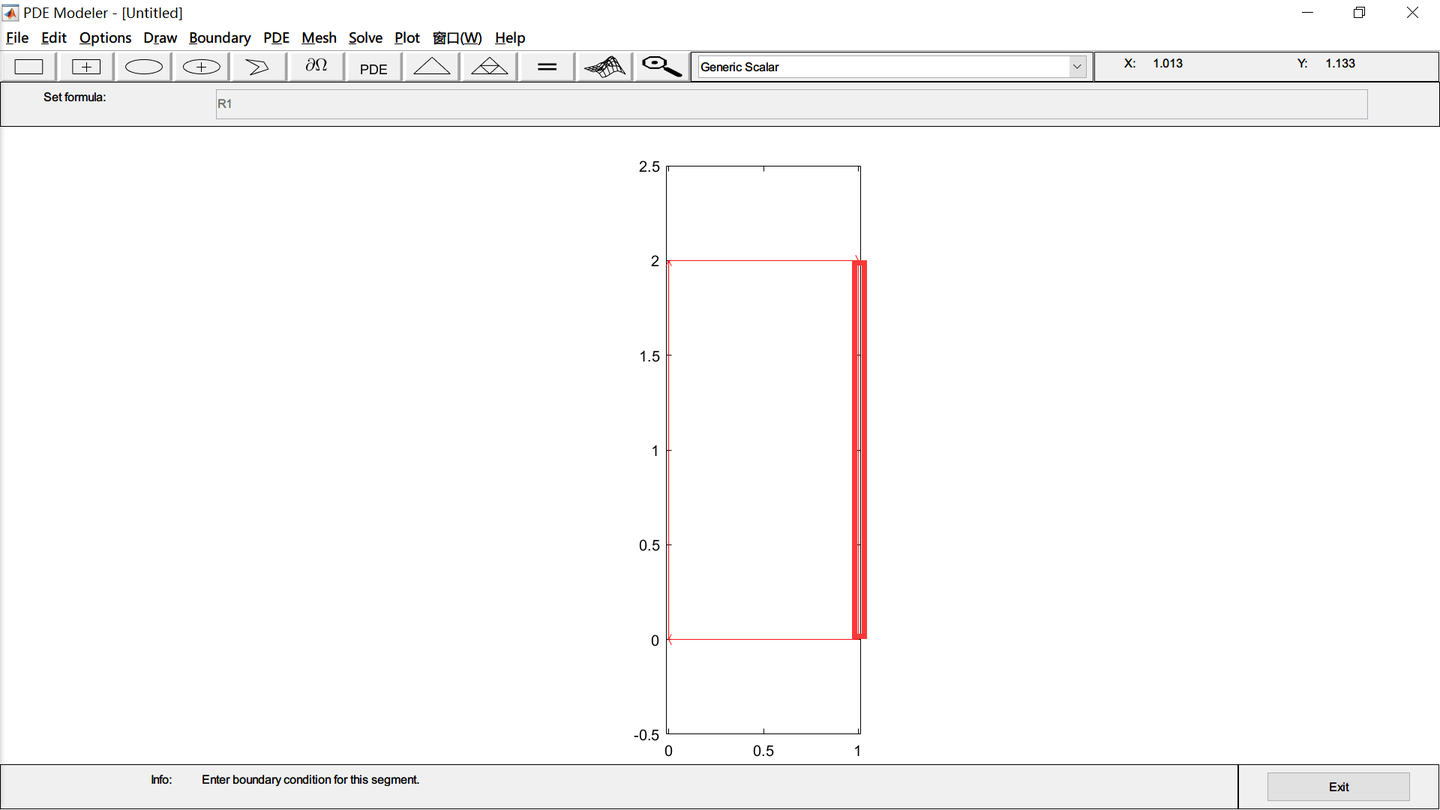
Task: Open the Help menu
Action: tap(510, 37)
